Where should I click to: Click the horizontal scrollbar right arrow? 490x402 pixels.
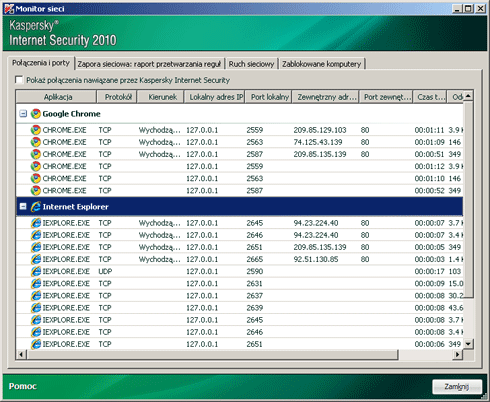[x=457, y=355]
